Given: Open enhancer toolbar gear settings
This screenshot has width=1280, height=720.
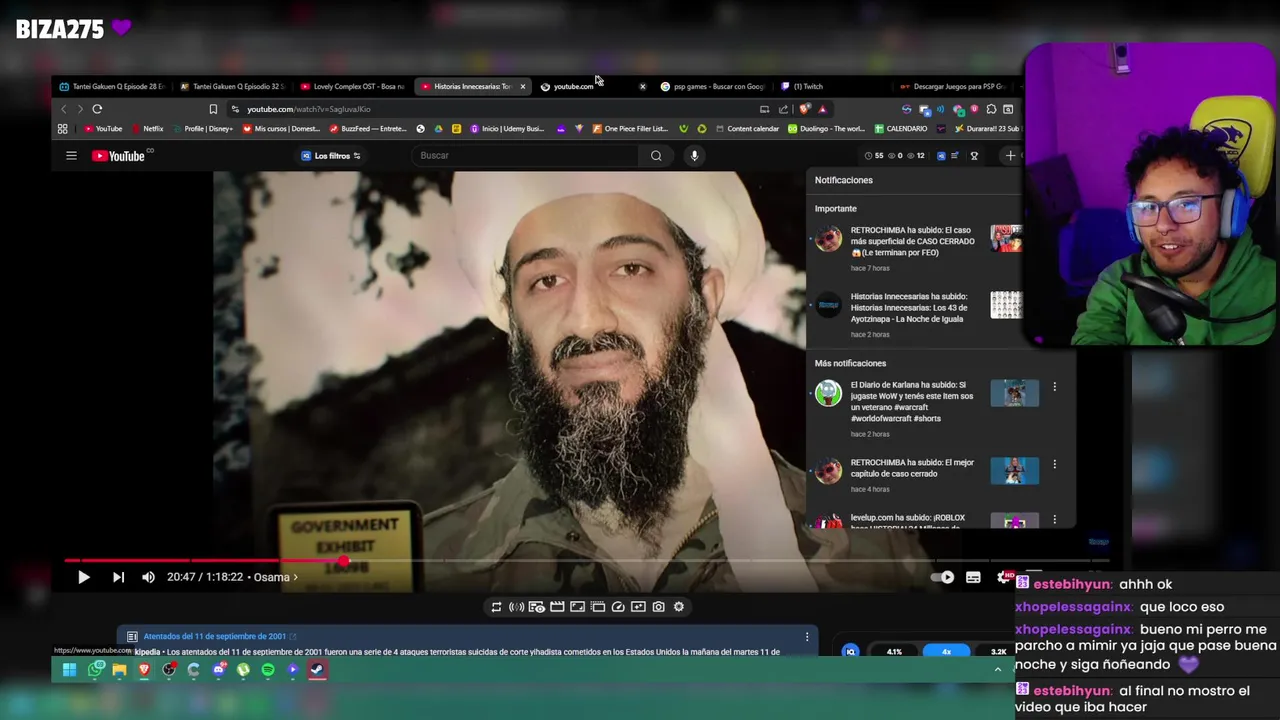Looking at the screenshot, I should [678, 607].
